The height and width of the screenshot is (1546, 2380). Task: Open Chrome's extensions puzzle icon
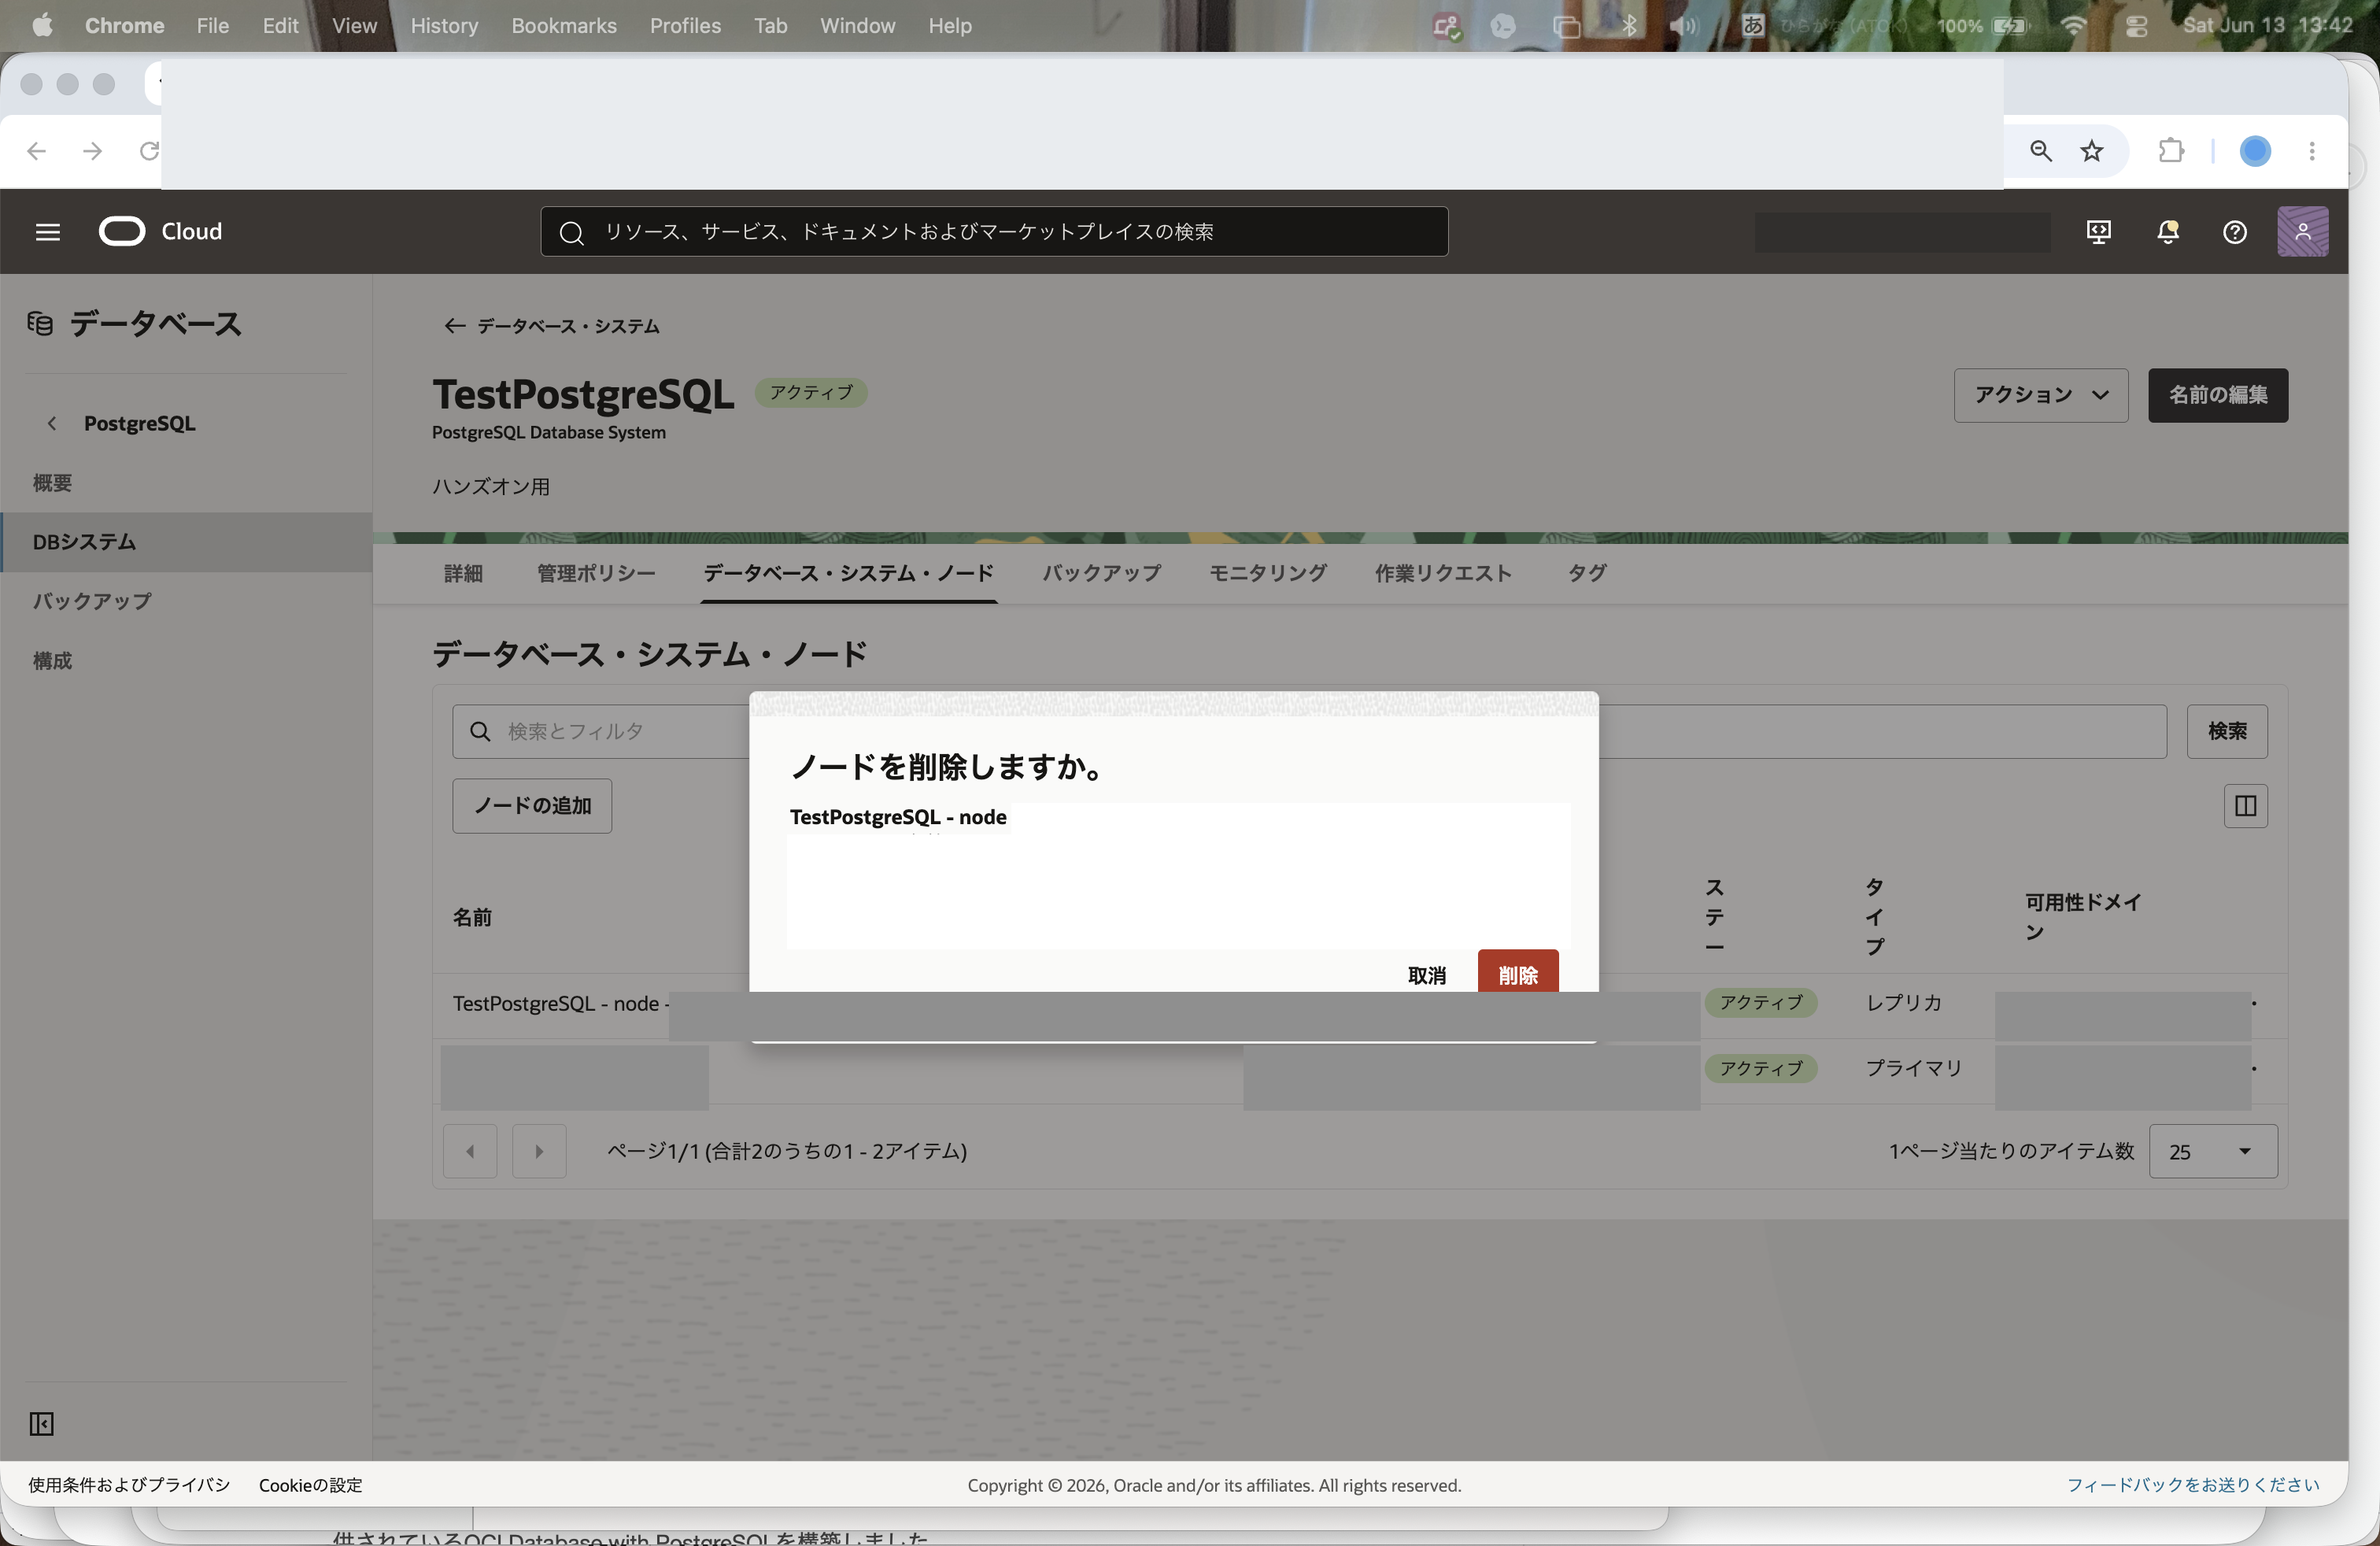(2171, 151)
